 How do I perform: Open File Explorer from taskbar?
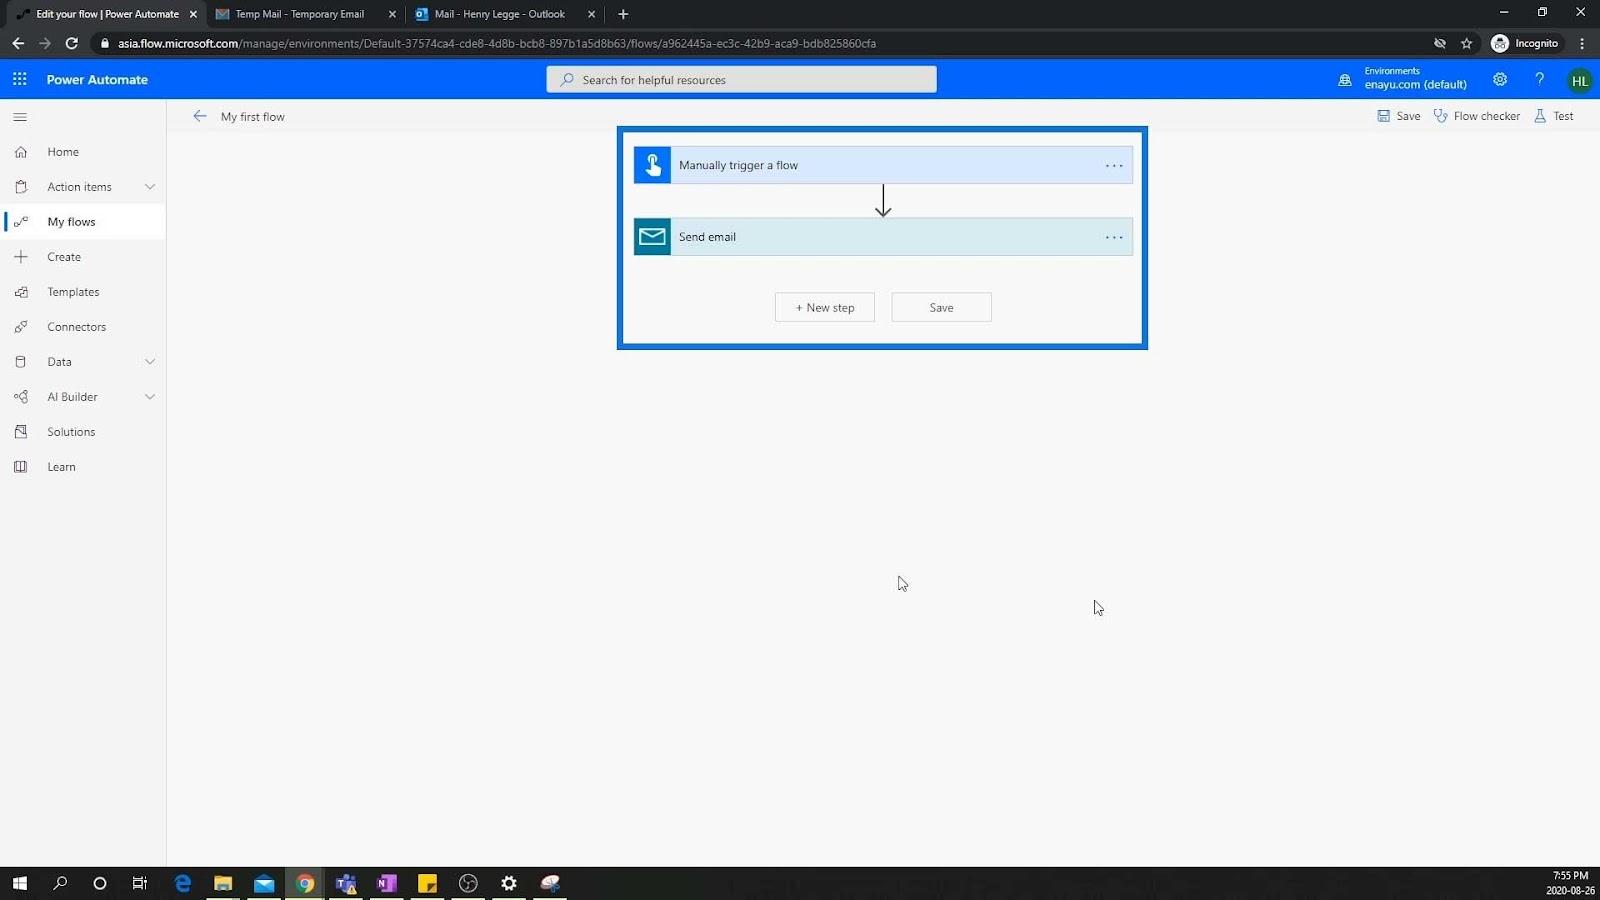(223, 883)
